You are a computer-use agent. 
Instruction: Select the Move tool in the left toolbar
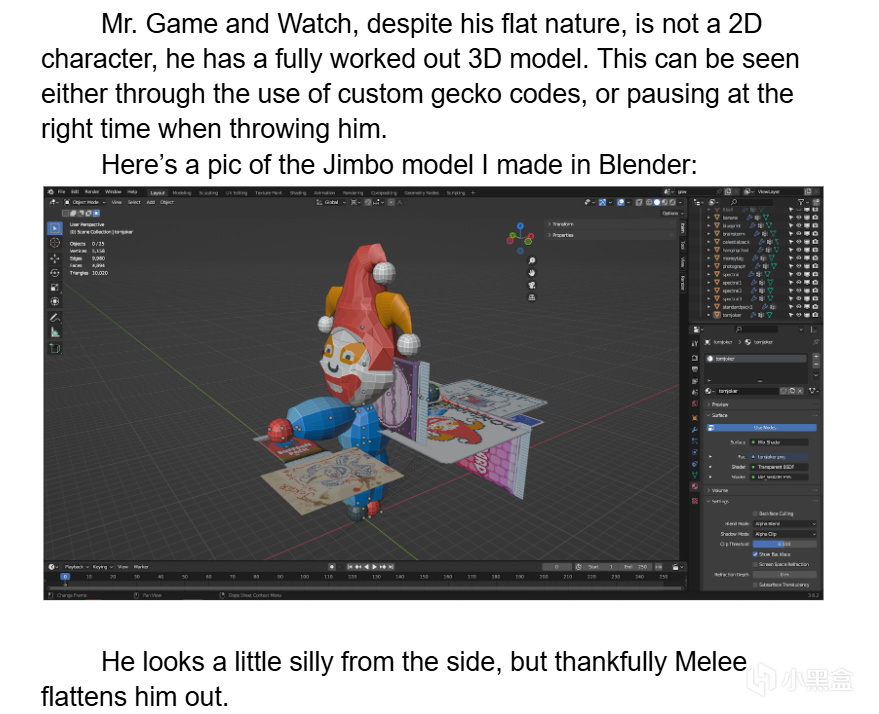(x=54, y=257)
